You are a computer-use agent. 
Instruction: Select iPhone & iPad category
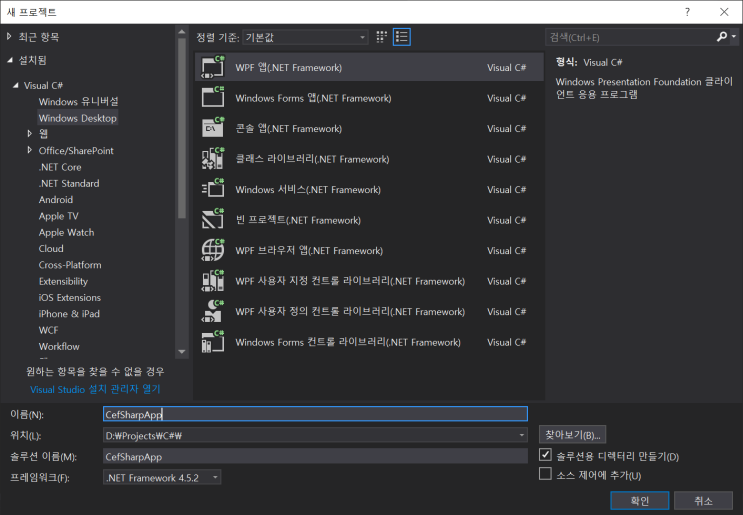tap(69, 314)
